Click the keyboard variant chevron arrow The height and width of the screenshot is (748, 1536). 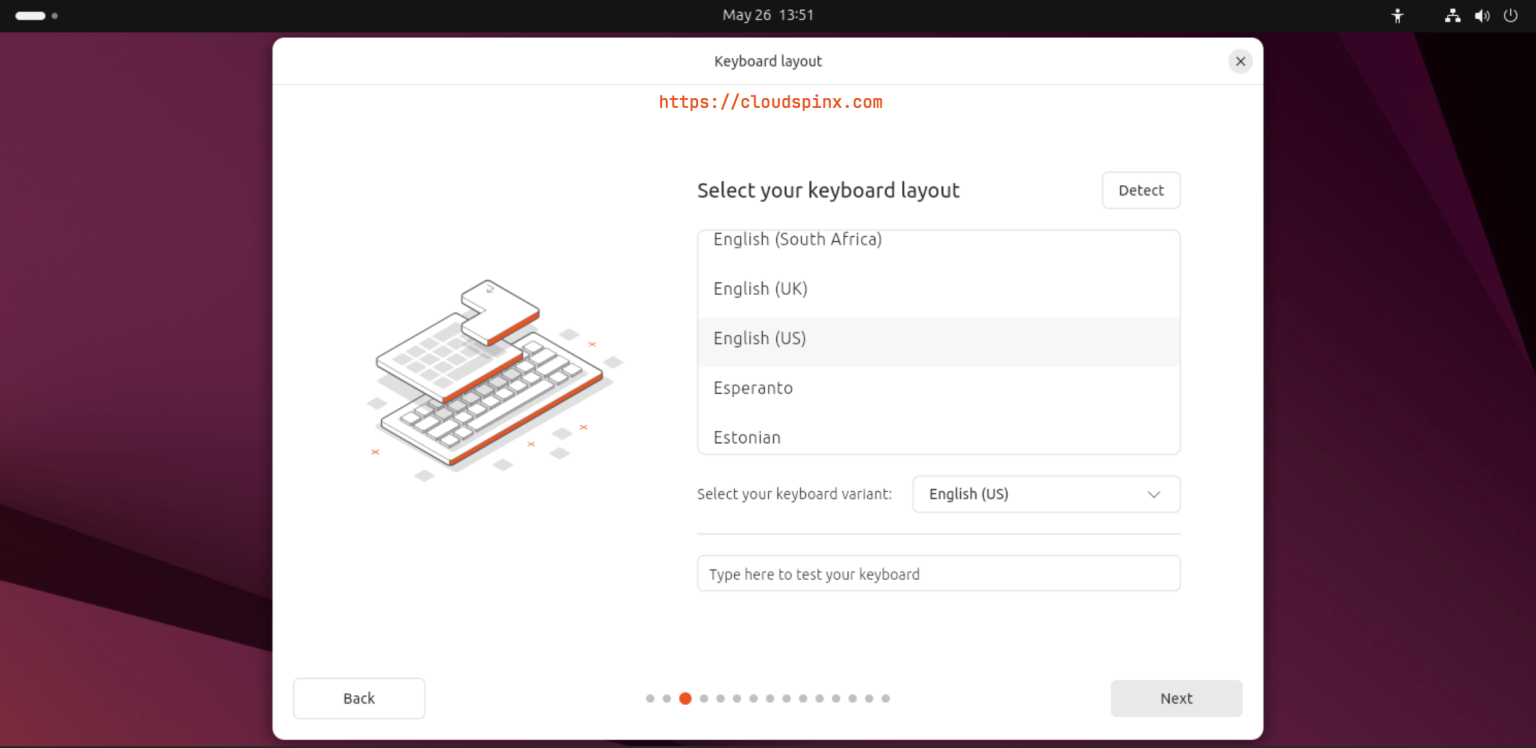1154,494
